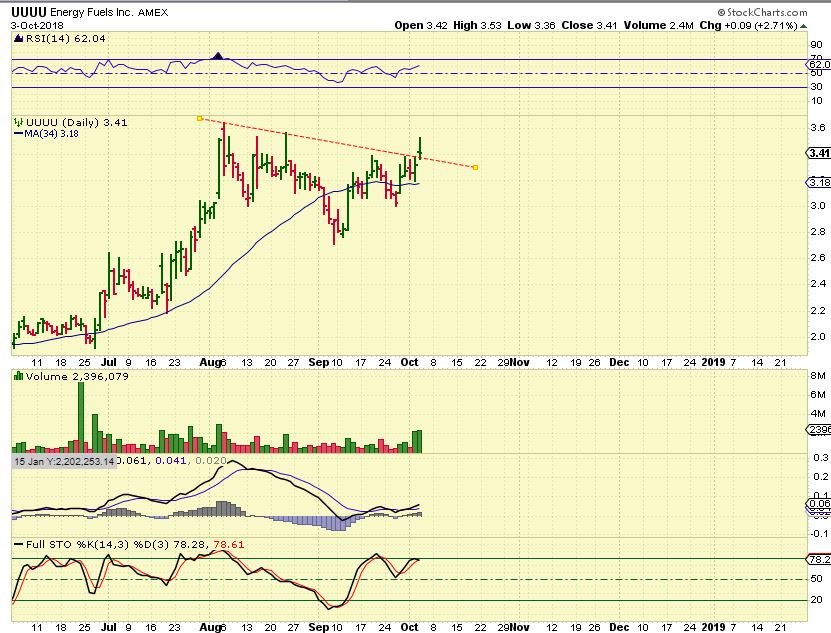This screenshot has width=831, height=633.
Task: Click the 3.6 price axis label
Action: (x=818, y=128)
